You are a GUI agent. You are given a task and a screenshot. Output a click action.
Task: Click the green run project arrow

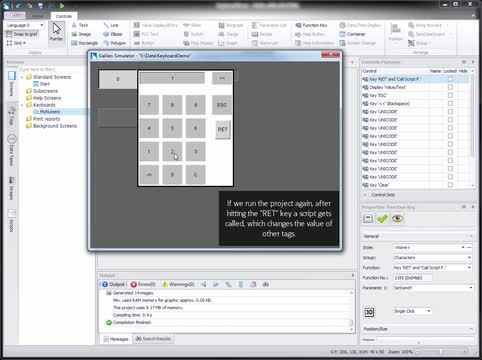coord(62,6)
